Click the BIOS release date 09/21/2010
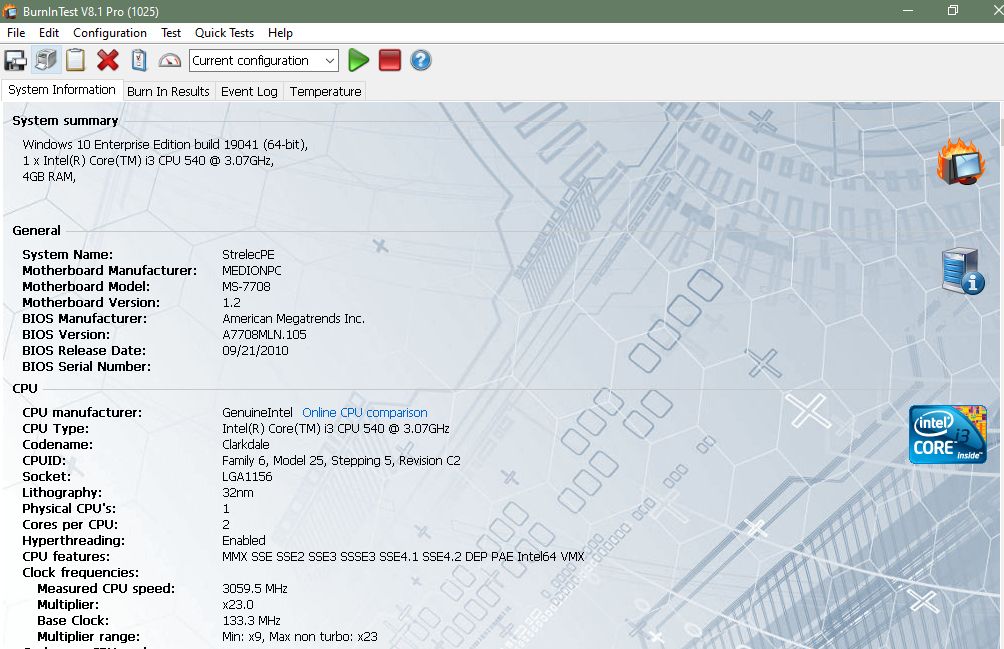The height and width of the screenshot is (649, 1004). tap(255, 351)
